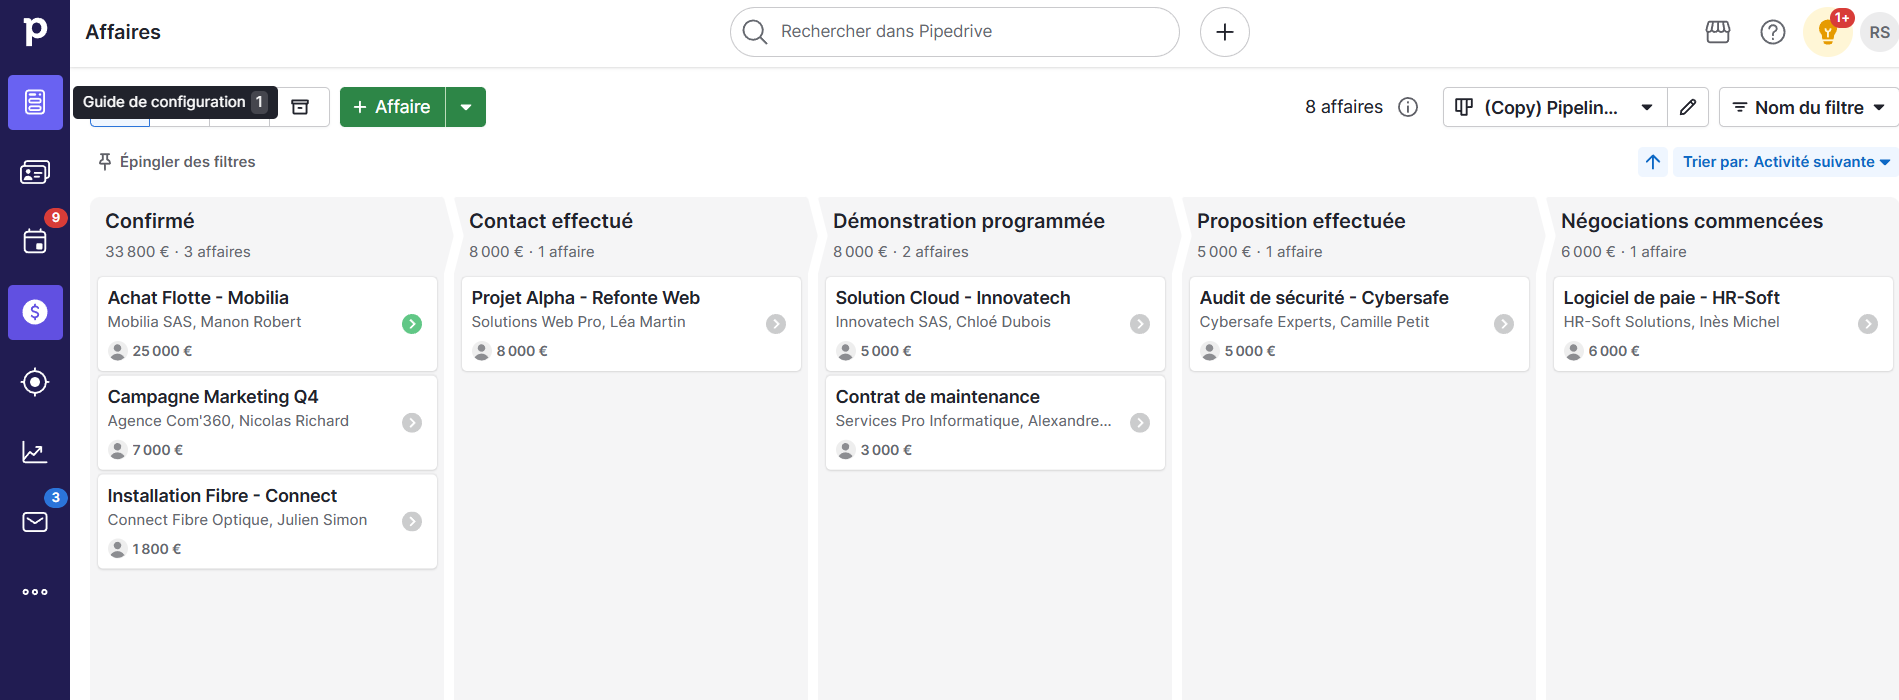Screen dimensions: 1899x700
Task: Open the Campagne Marketing Q4 deal
Action: click(x=213, y=397)
